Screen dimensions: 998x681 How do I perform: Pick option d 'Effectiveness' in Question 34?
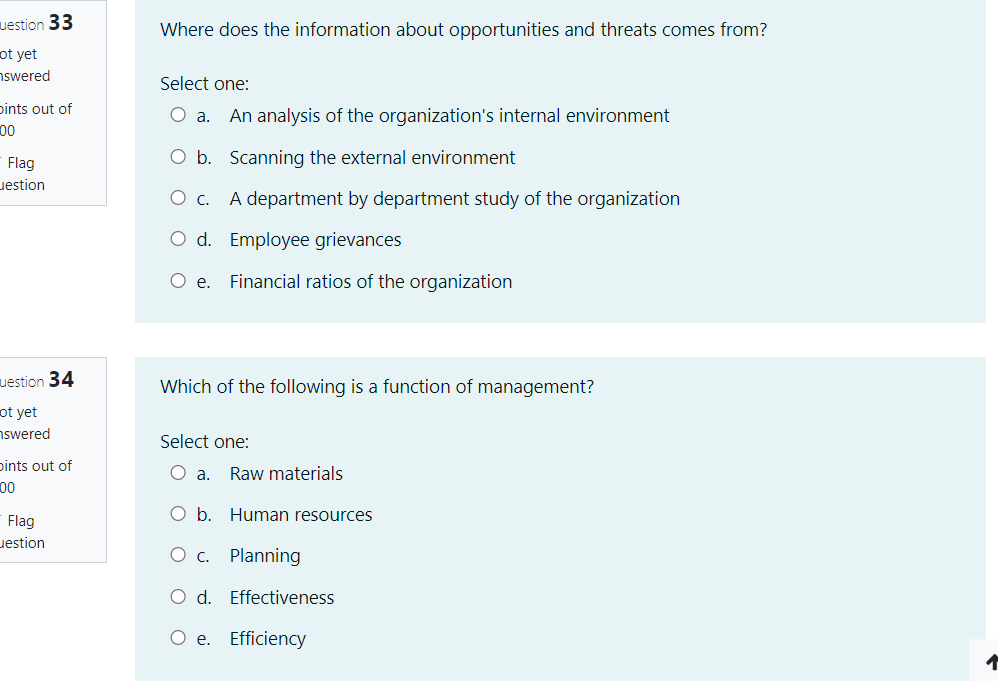(x=177, y=596)
